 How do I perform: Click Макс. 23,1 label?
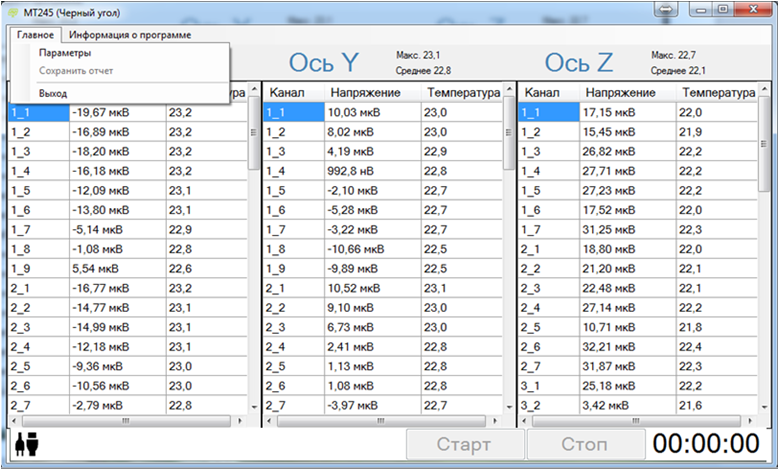coord(418,55)
